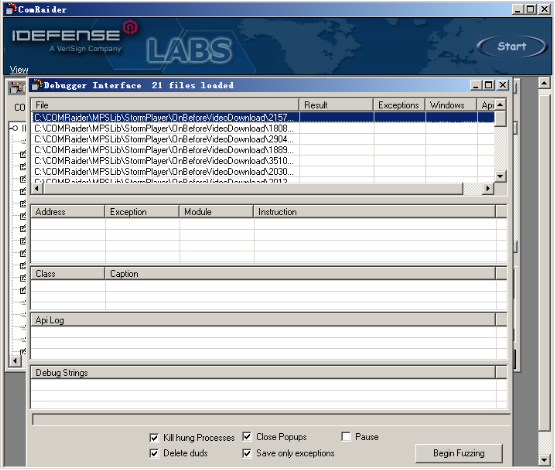
Task: Click the Instruction column header
Action: click(374, 212)
